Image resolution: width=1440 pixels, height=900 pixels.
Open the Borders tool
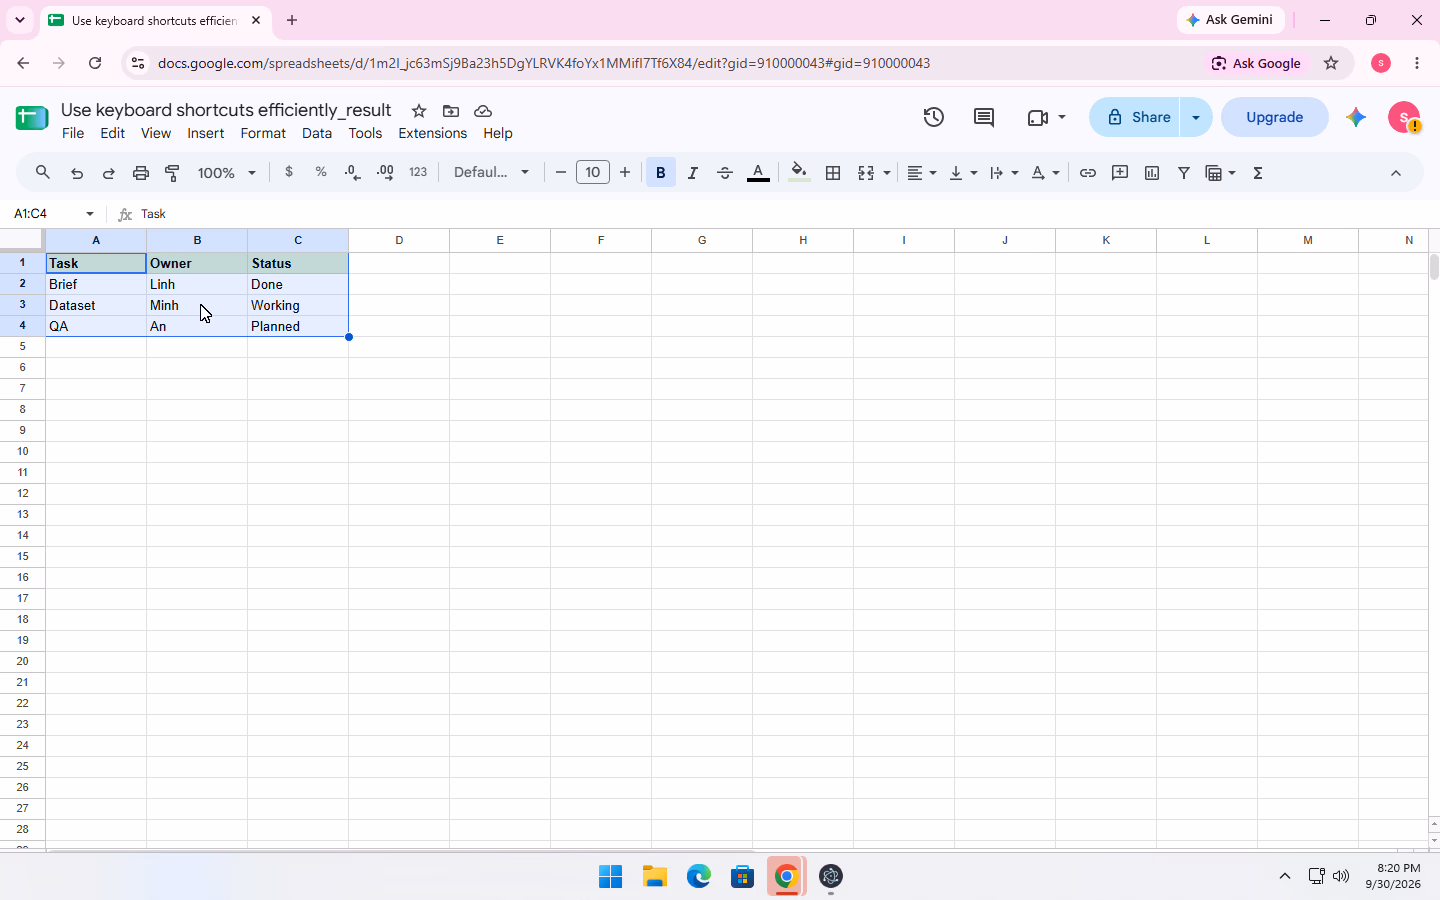[x=833, y=173]
